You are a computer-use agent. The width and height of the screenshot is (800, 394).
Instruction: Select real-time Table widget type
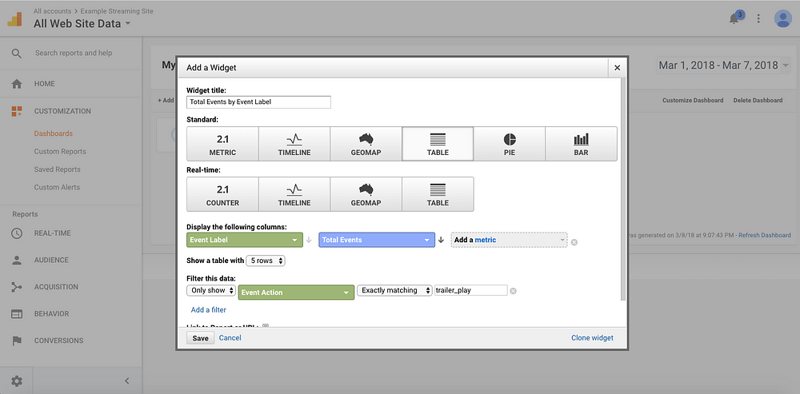click(x=438, y=194)
